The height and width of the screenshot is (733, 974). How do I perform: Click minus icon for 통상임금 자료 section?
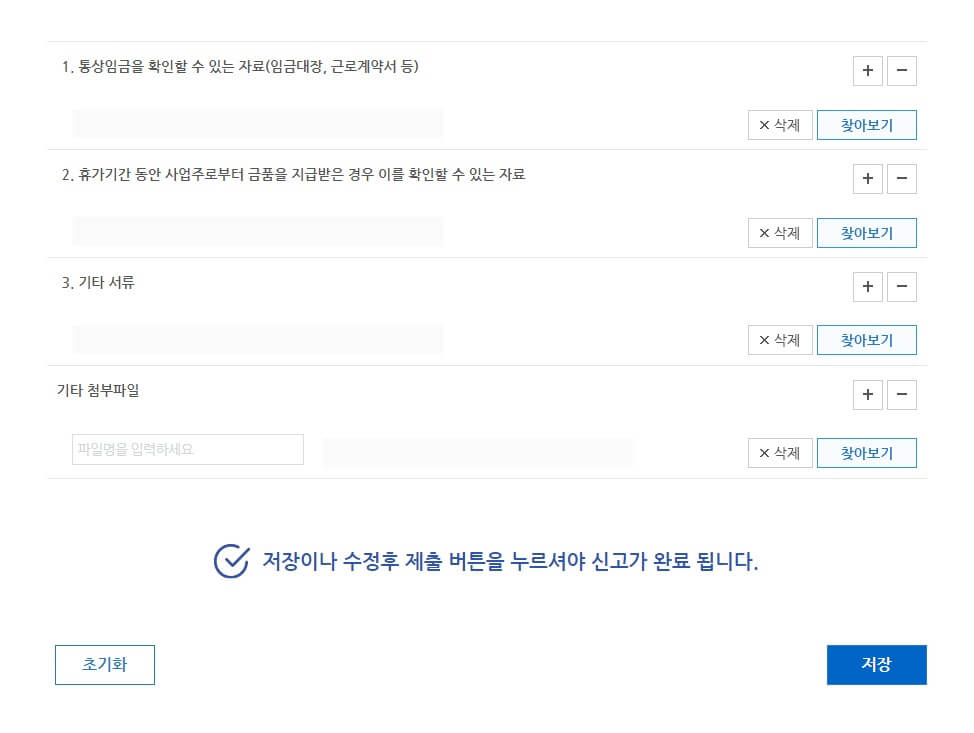901,71
